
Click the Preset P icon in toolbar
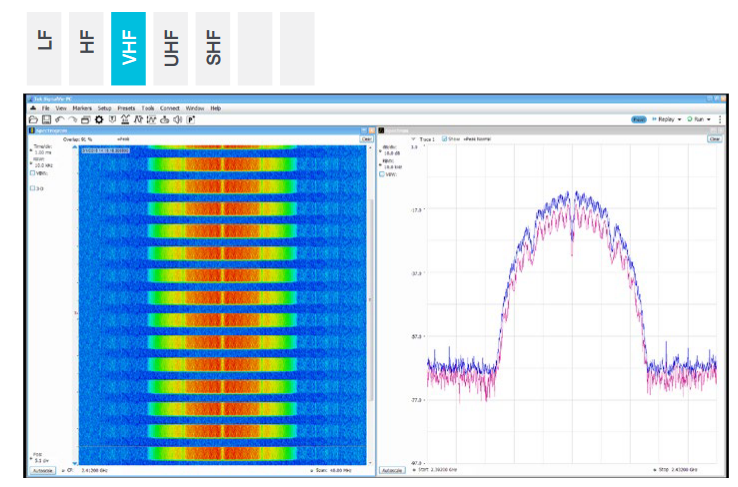click(x=190, y=119)
